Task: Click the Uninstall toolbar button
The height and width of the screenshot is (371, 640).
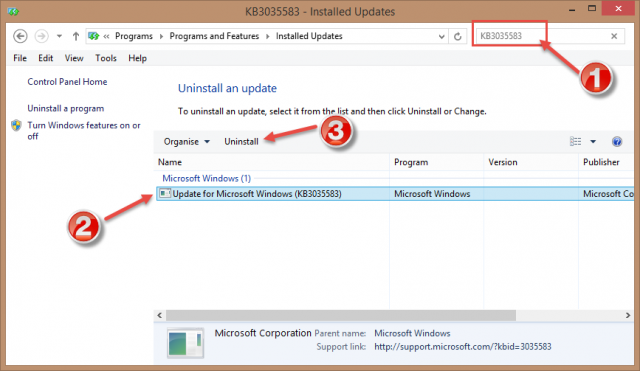Action: 241,142
